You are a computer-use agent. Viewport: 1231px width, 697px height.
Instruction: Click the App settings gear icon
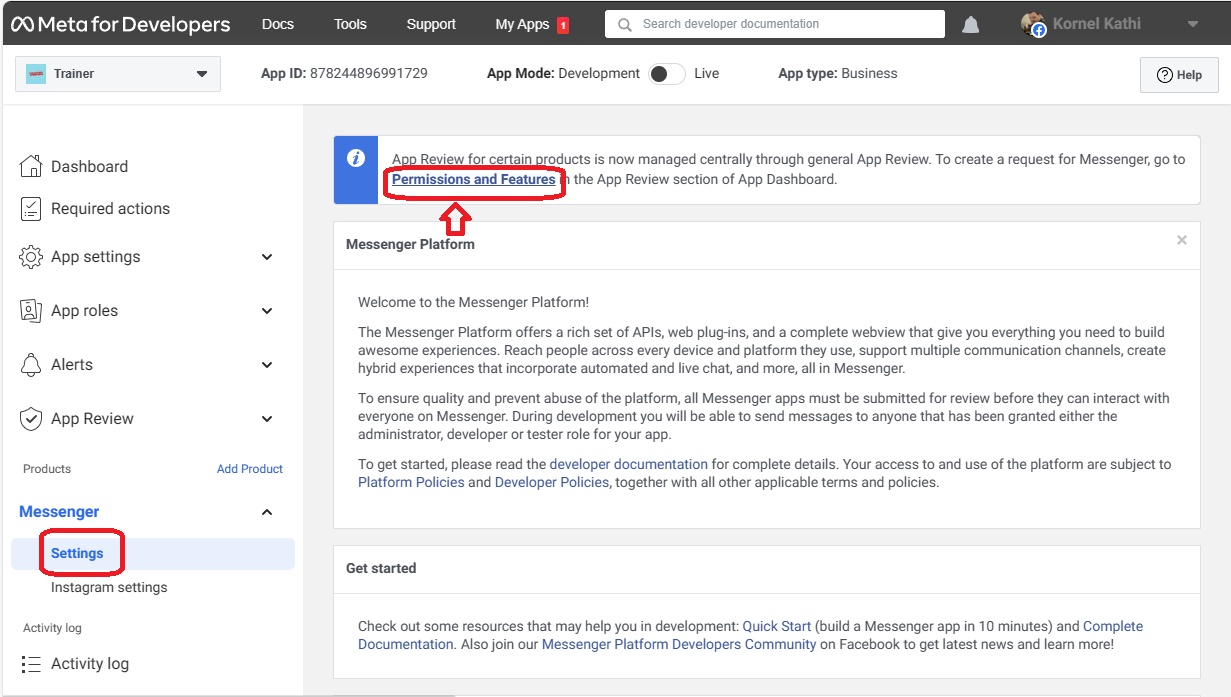point(31,257)
